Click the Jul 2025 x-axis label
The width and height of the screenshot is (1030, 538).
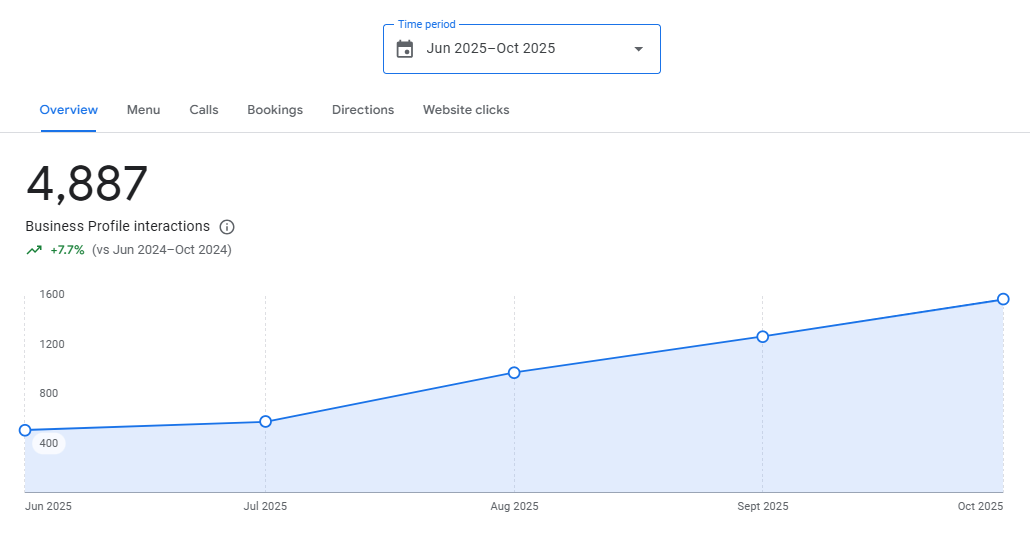tap(265, 506)
